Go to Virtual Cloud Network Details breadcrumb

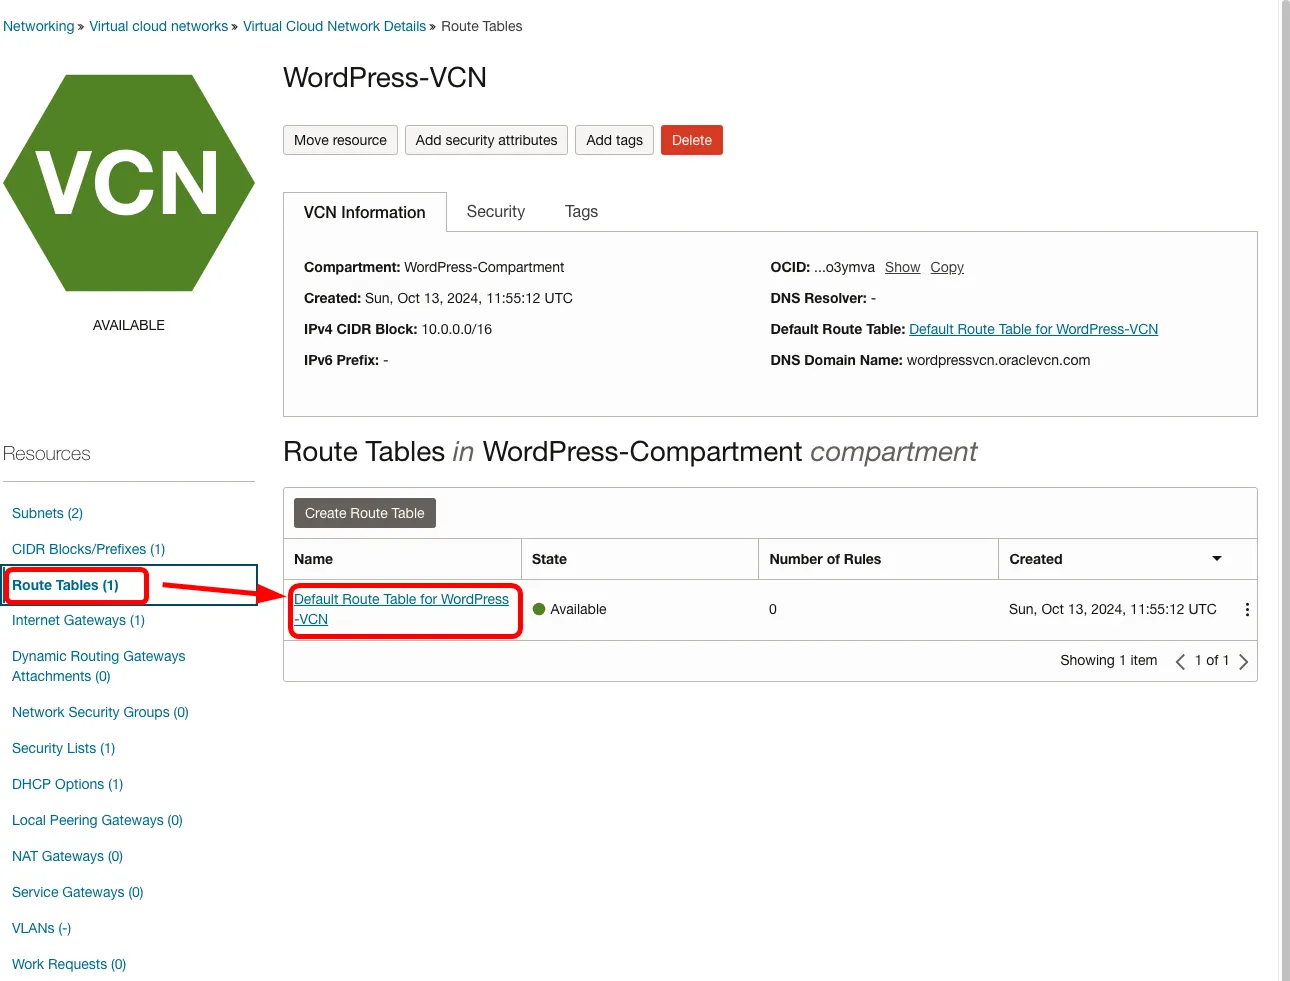pos(334,26)
